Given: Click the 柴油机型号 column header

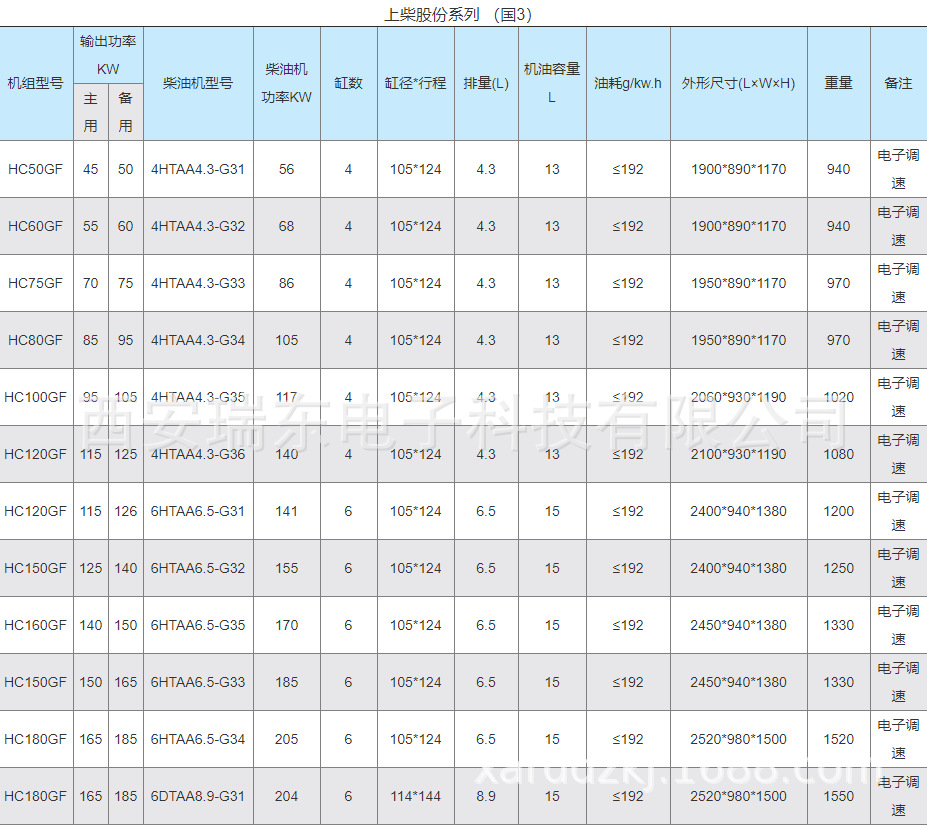Looking at the screenshot, I should pos(198,83).
